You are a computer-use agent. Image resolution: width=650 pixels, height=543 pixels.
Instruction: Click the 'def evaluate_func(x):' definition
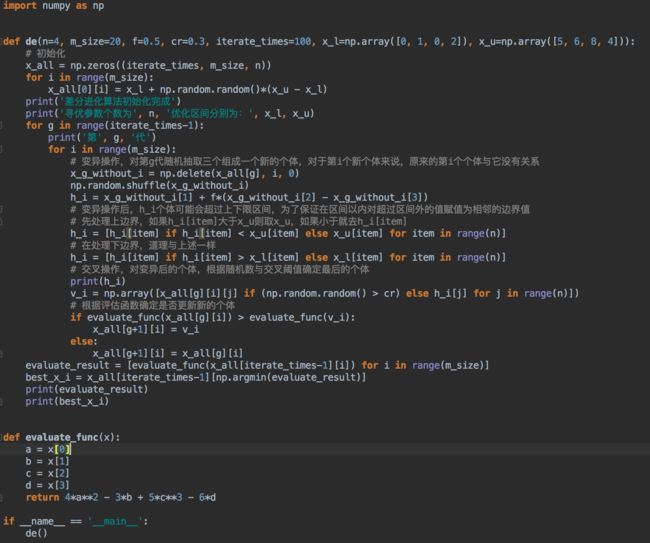click(x=61, y=438)
